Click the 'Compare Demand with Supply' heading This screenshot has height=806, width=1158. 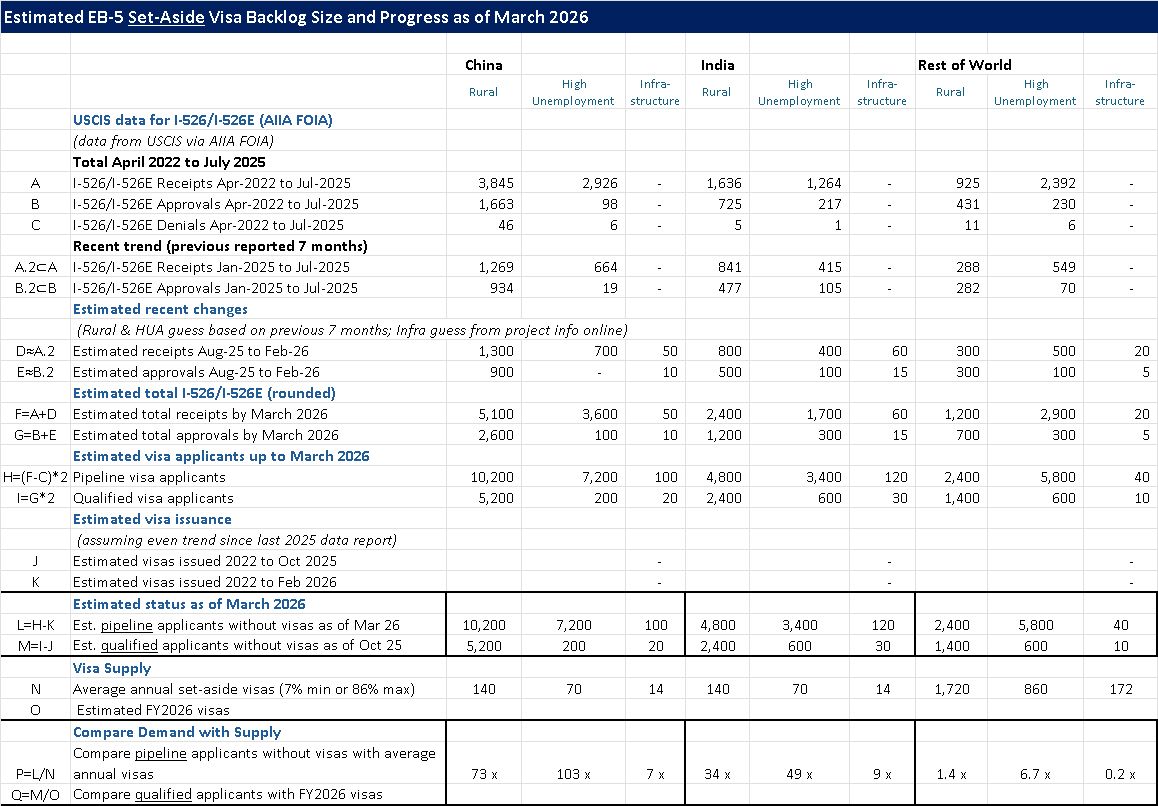(x=177, y=732)
